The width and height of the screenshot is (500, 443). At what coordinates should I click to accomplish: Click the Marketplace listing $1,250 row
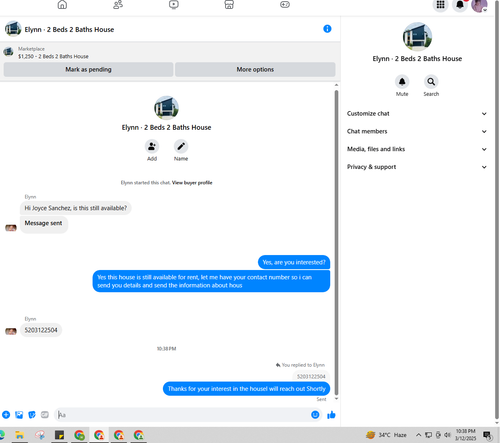point(53,53)
